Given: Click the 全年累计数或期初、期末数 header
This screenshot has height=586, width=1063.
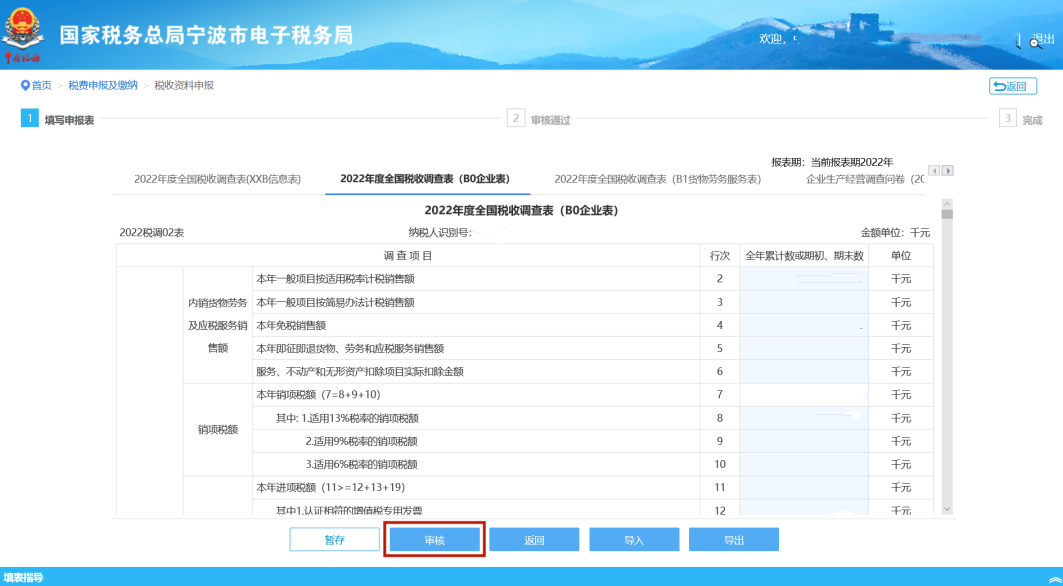Looking at the screenshot, I should pos(804,256).
